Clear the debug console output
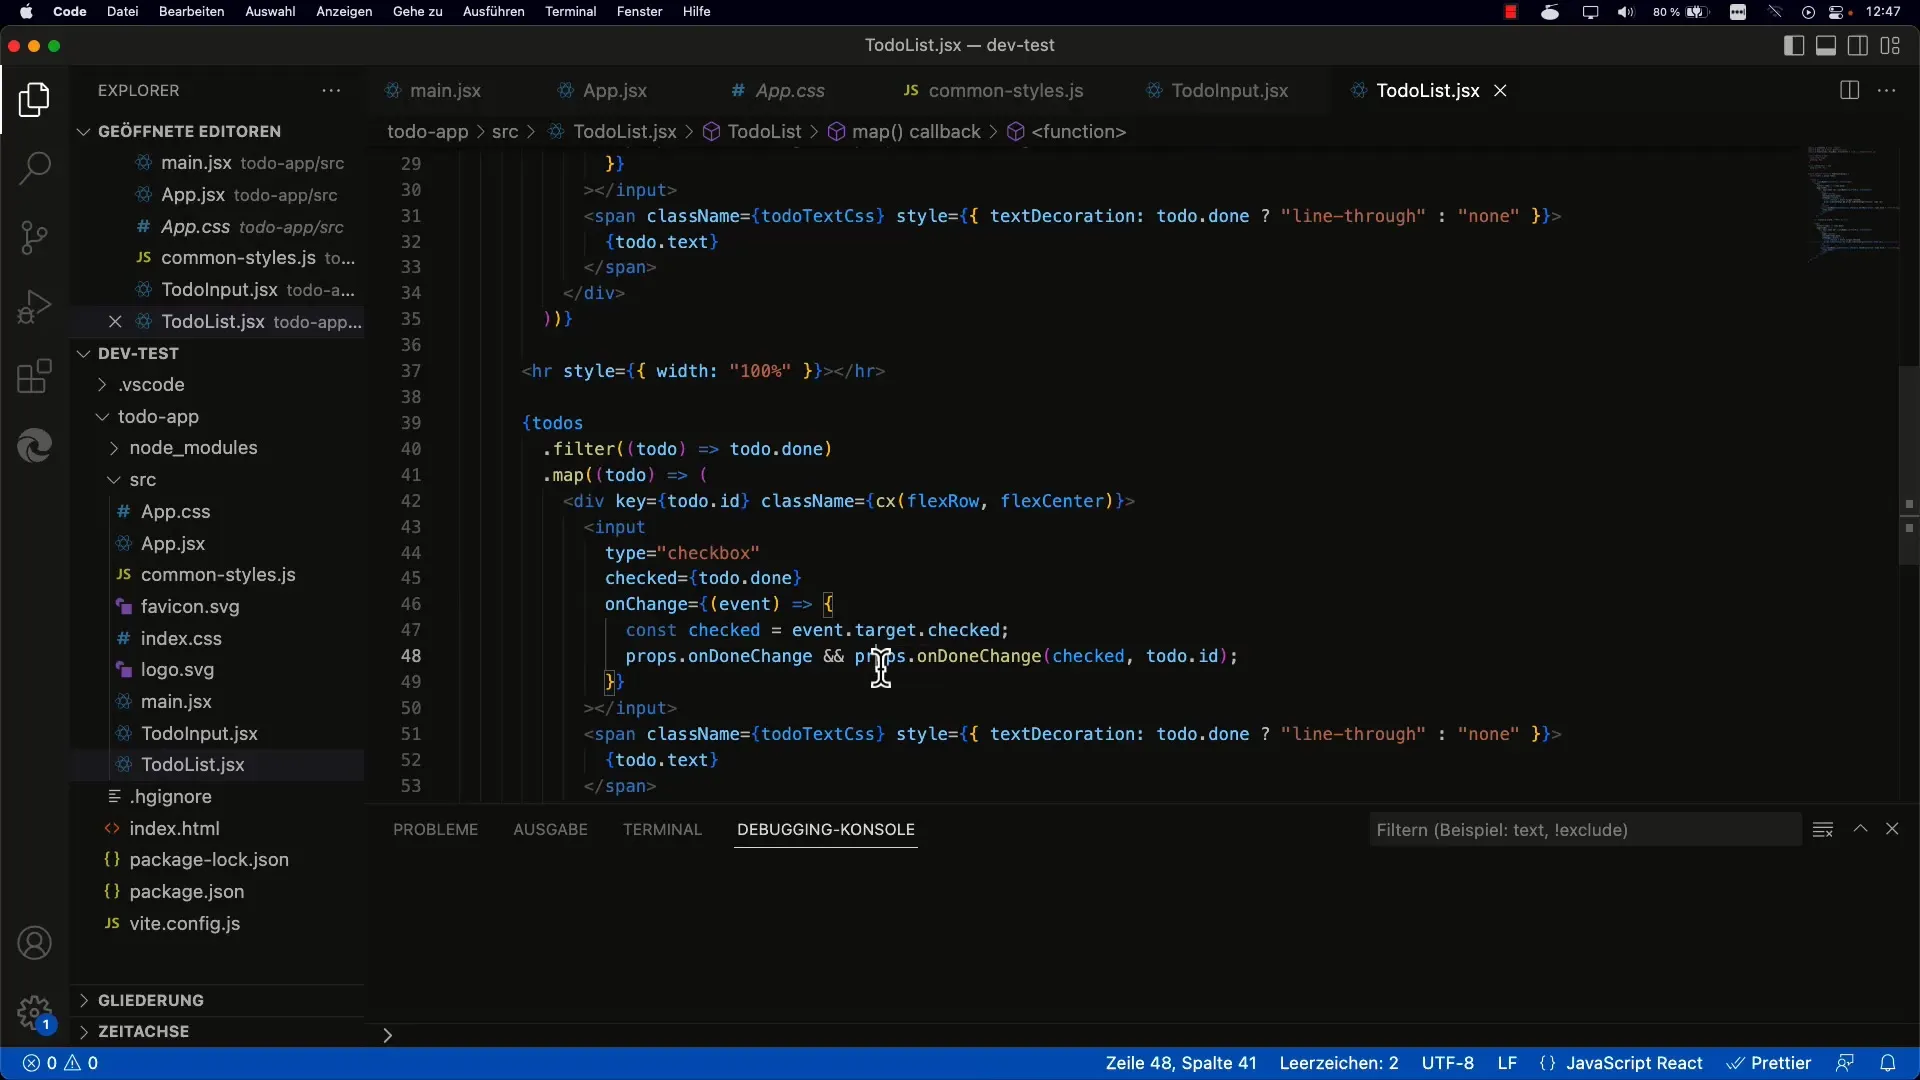1920x1080 pixels. pos(1823,829)
